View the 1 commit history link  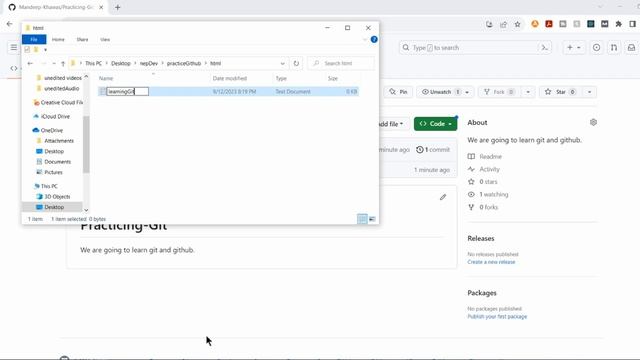tap(433, 150)
